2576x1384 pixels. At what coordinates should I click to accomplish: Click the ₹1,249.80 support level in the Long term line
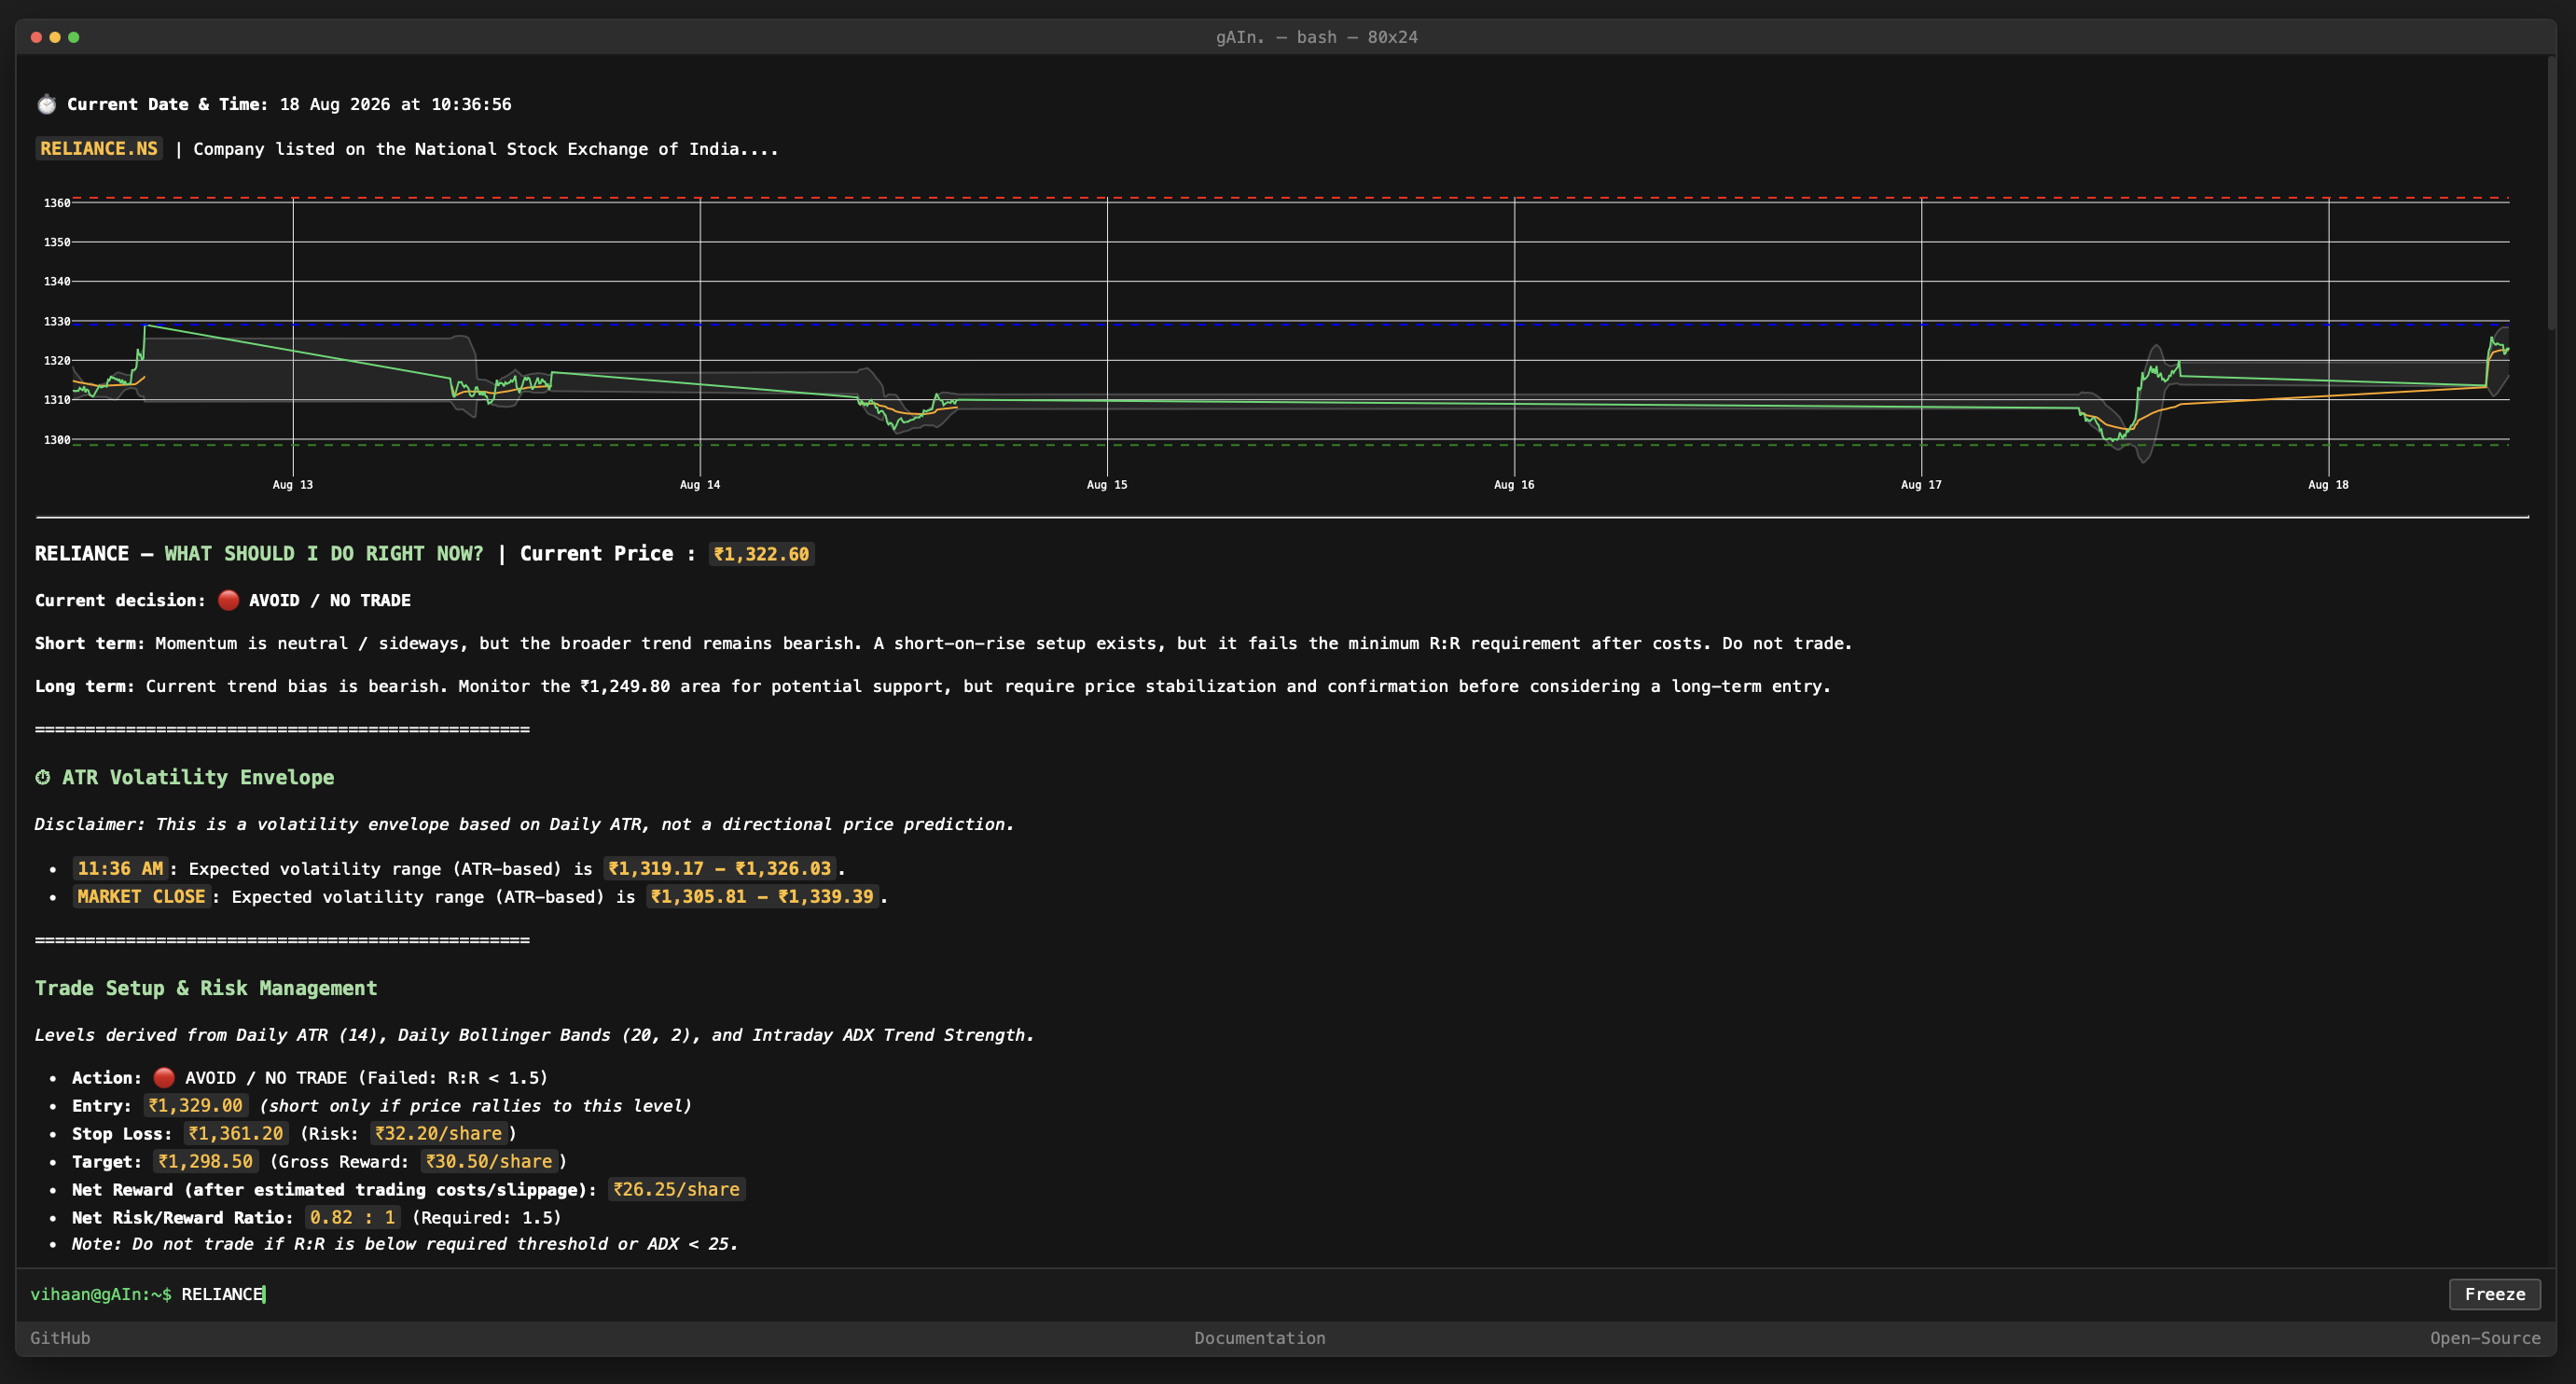point(625,686)
